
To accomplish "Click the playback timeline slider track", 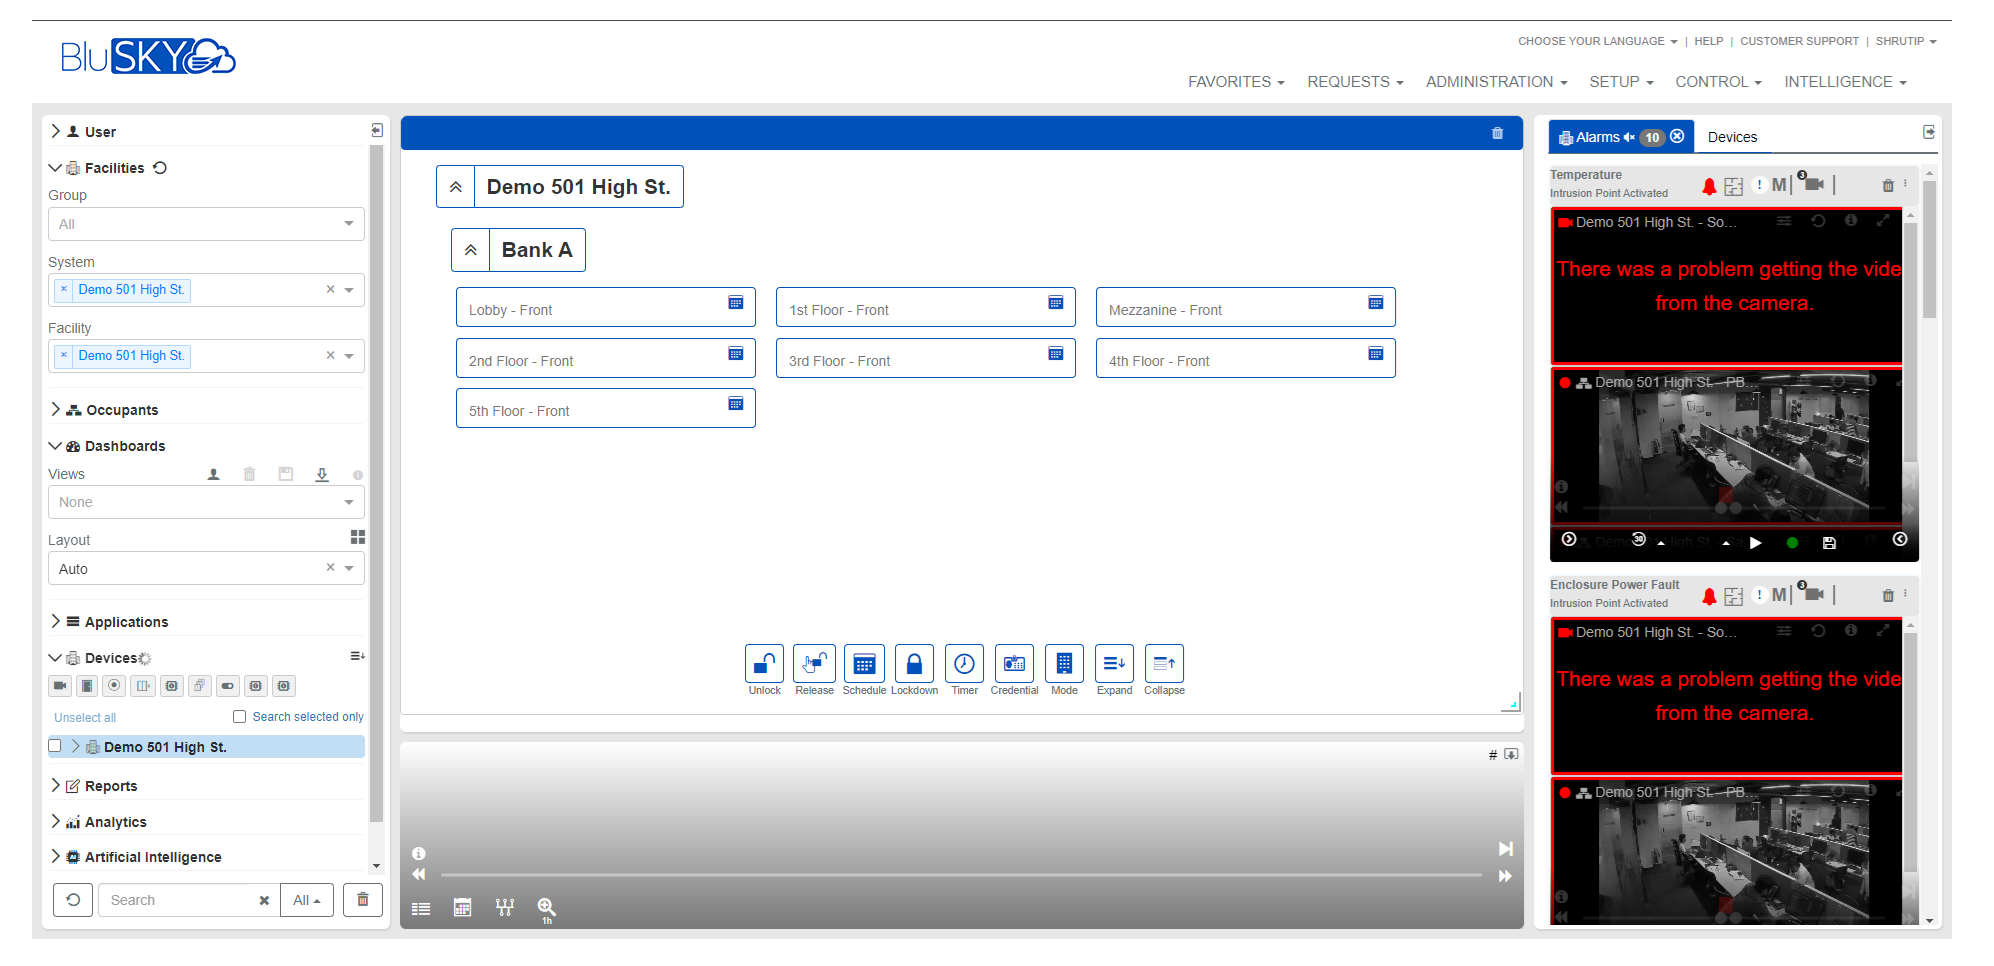I will pos(960,875).
